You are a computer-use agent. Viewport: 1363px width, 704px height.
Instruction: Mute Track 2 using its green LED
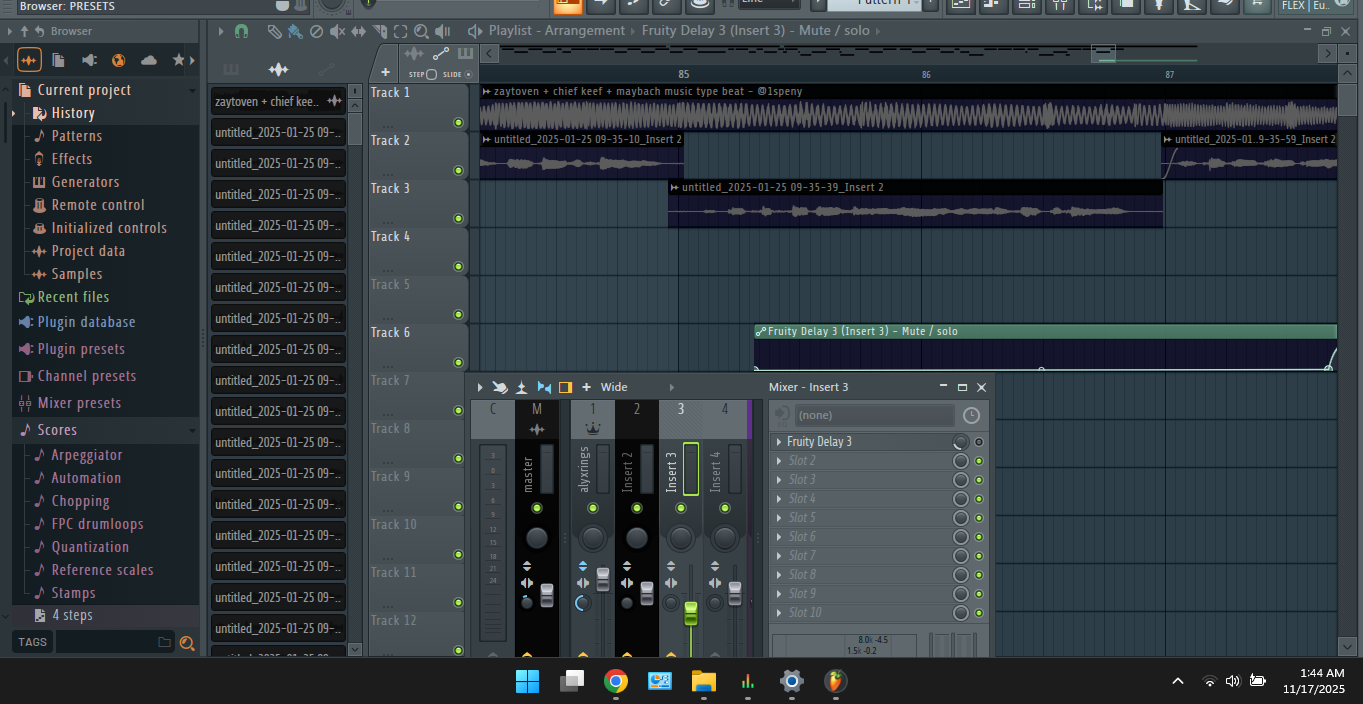458,171
